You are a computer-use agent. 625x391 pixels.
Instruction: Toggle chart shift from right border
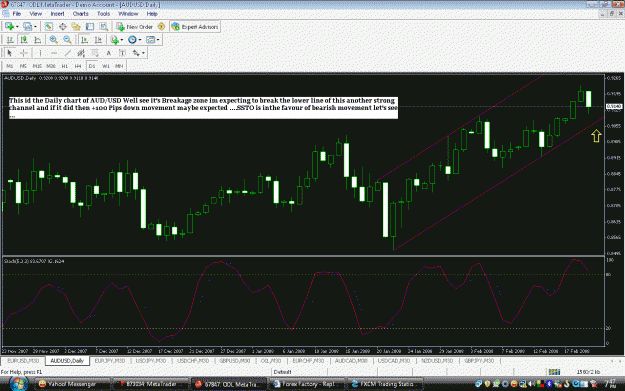(x=98, y=40)
